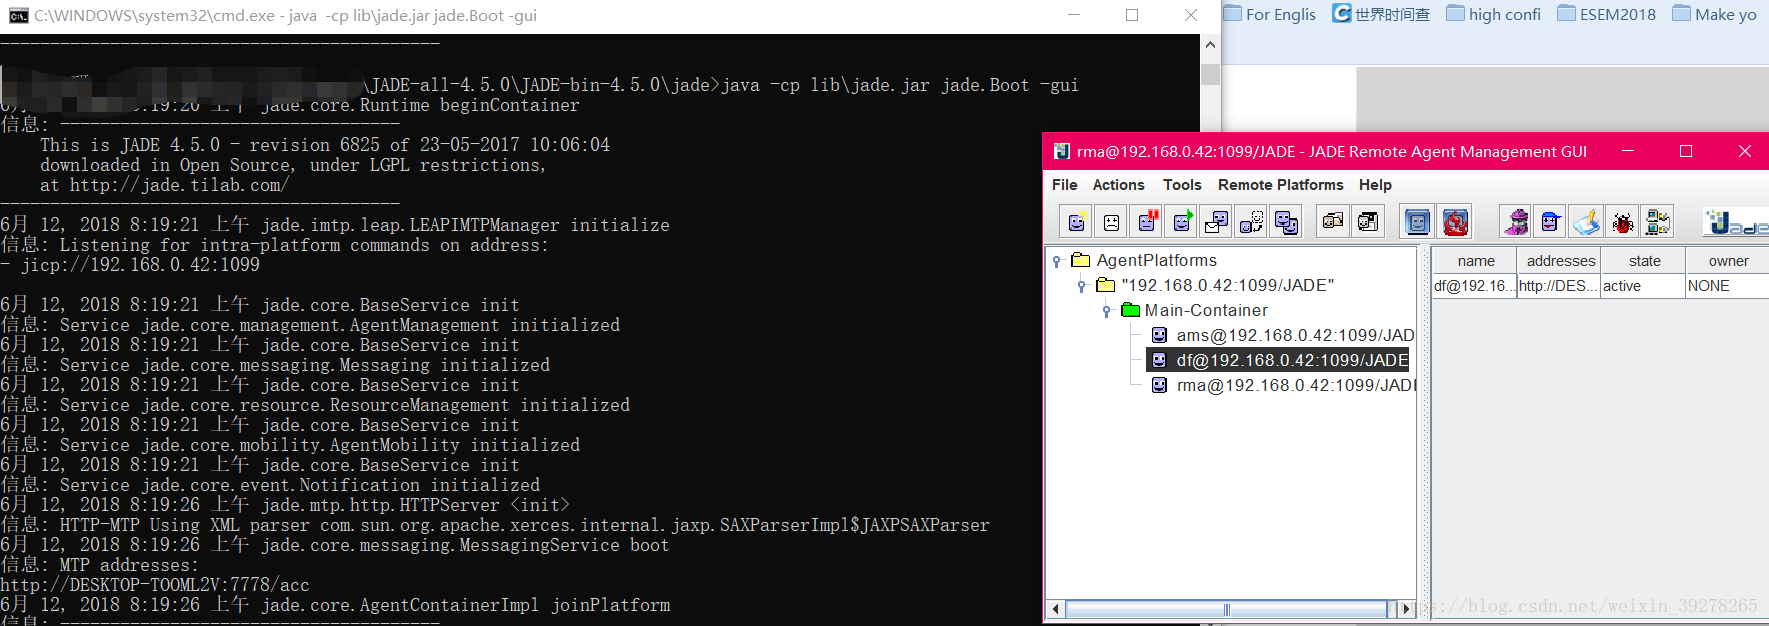Viewport: 1769px width, 626px height.
Task: Click the addresses column header
Action: point(1561,261)
